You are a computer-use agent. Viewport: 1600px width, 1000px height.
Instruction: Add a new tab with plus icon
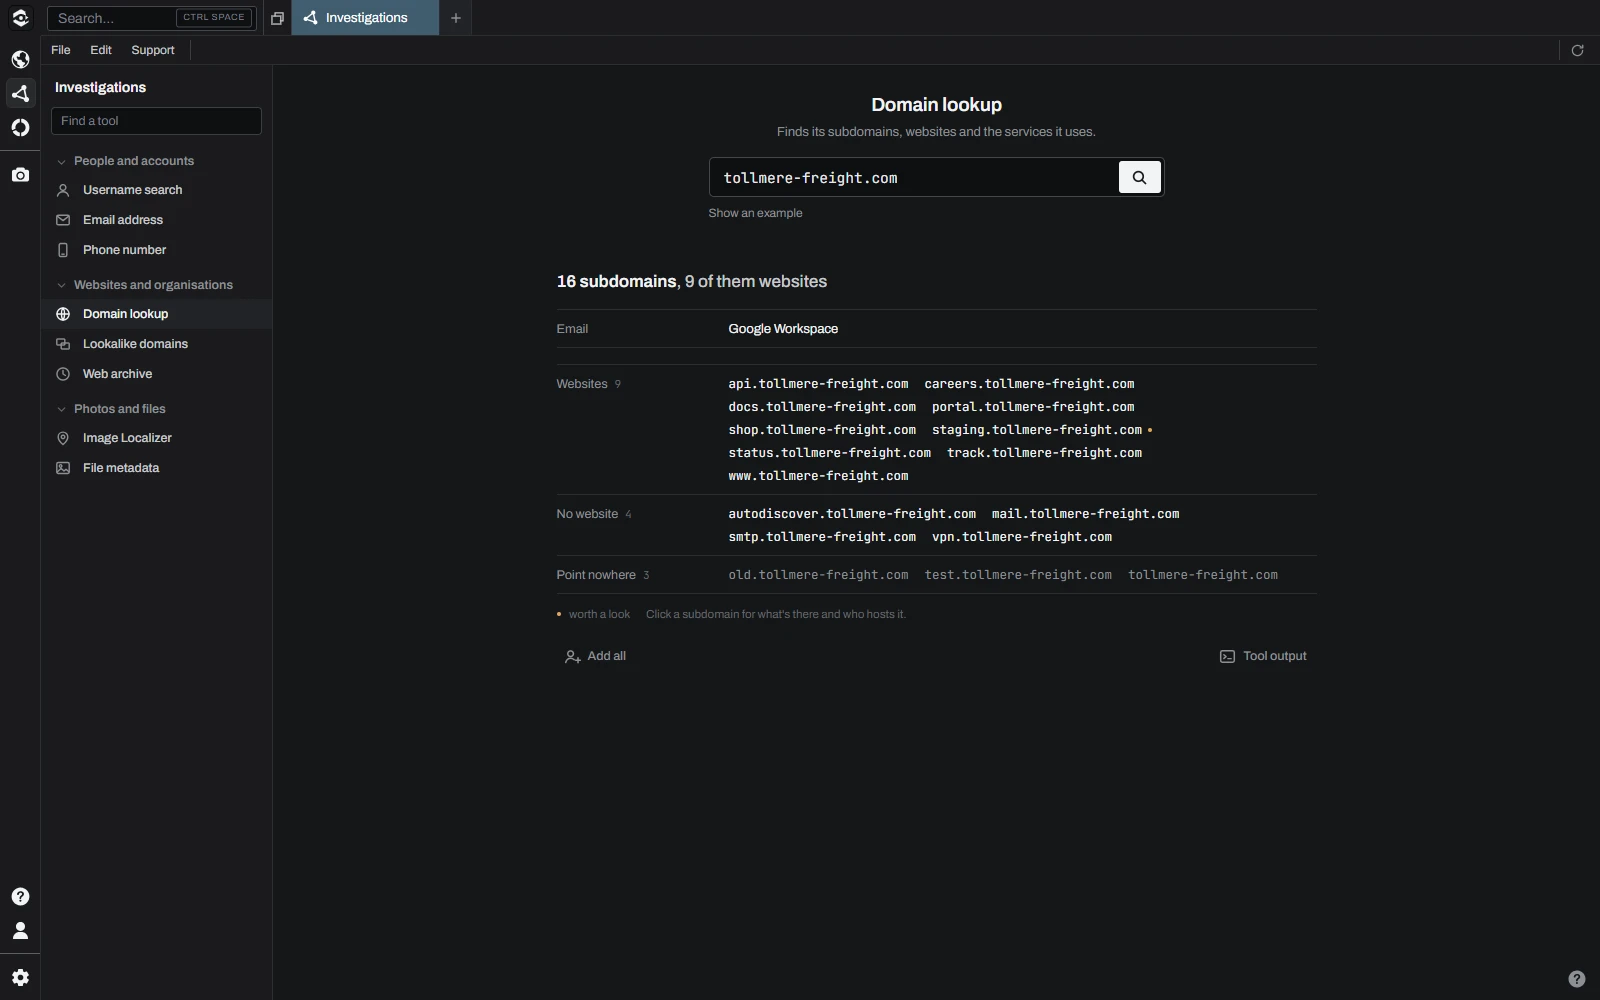coord(456,18)
